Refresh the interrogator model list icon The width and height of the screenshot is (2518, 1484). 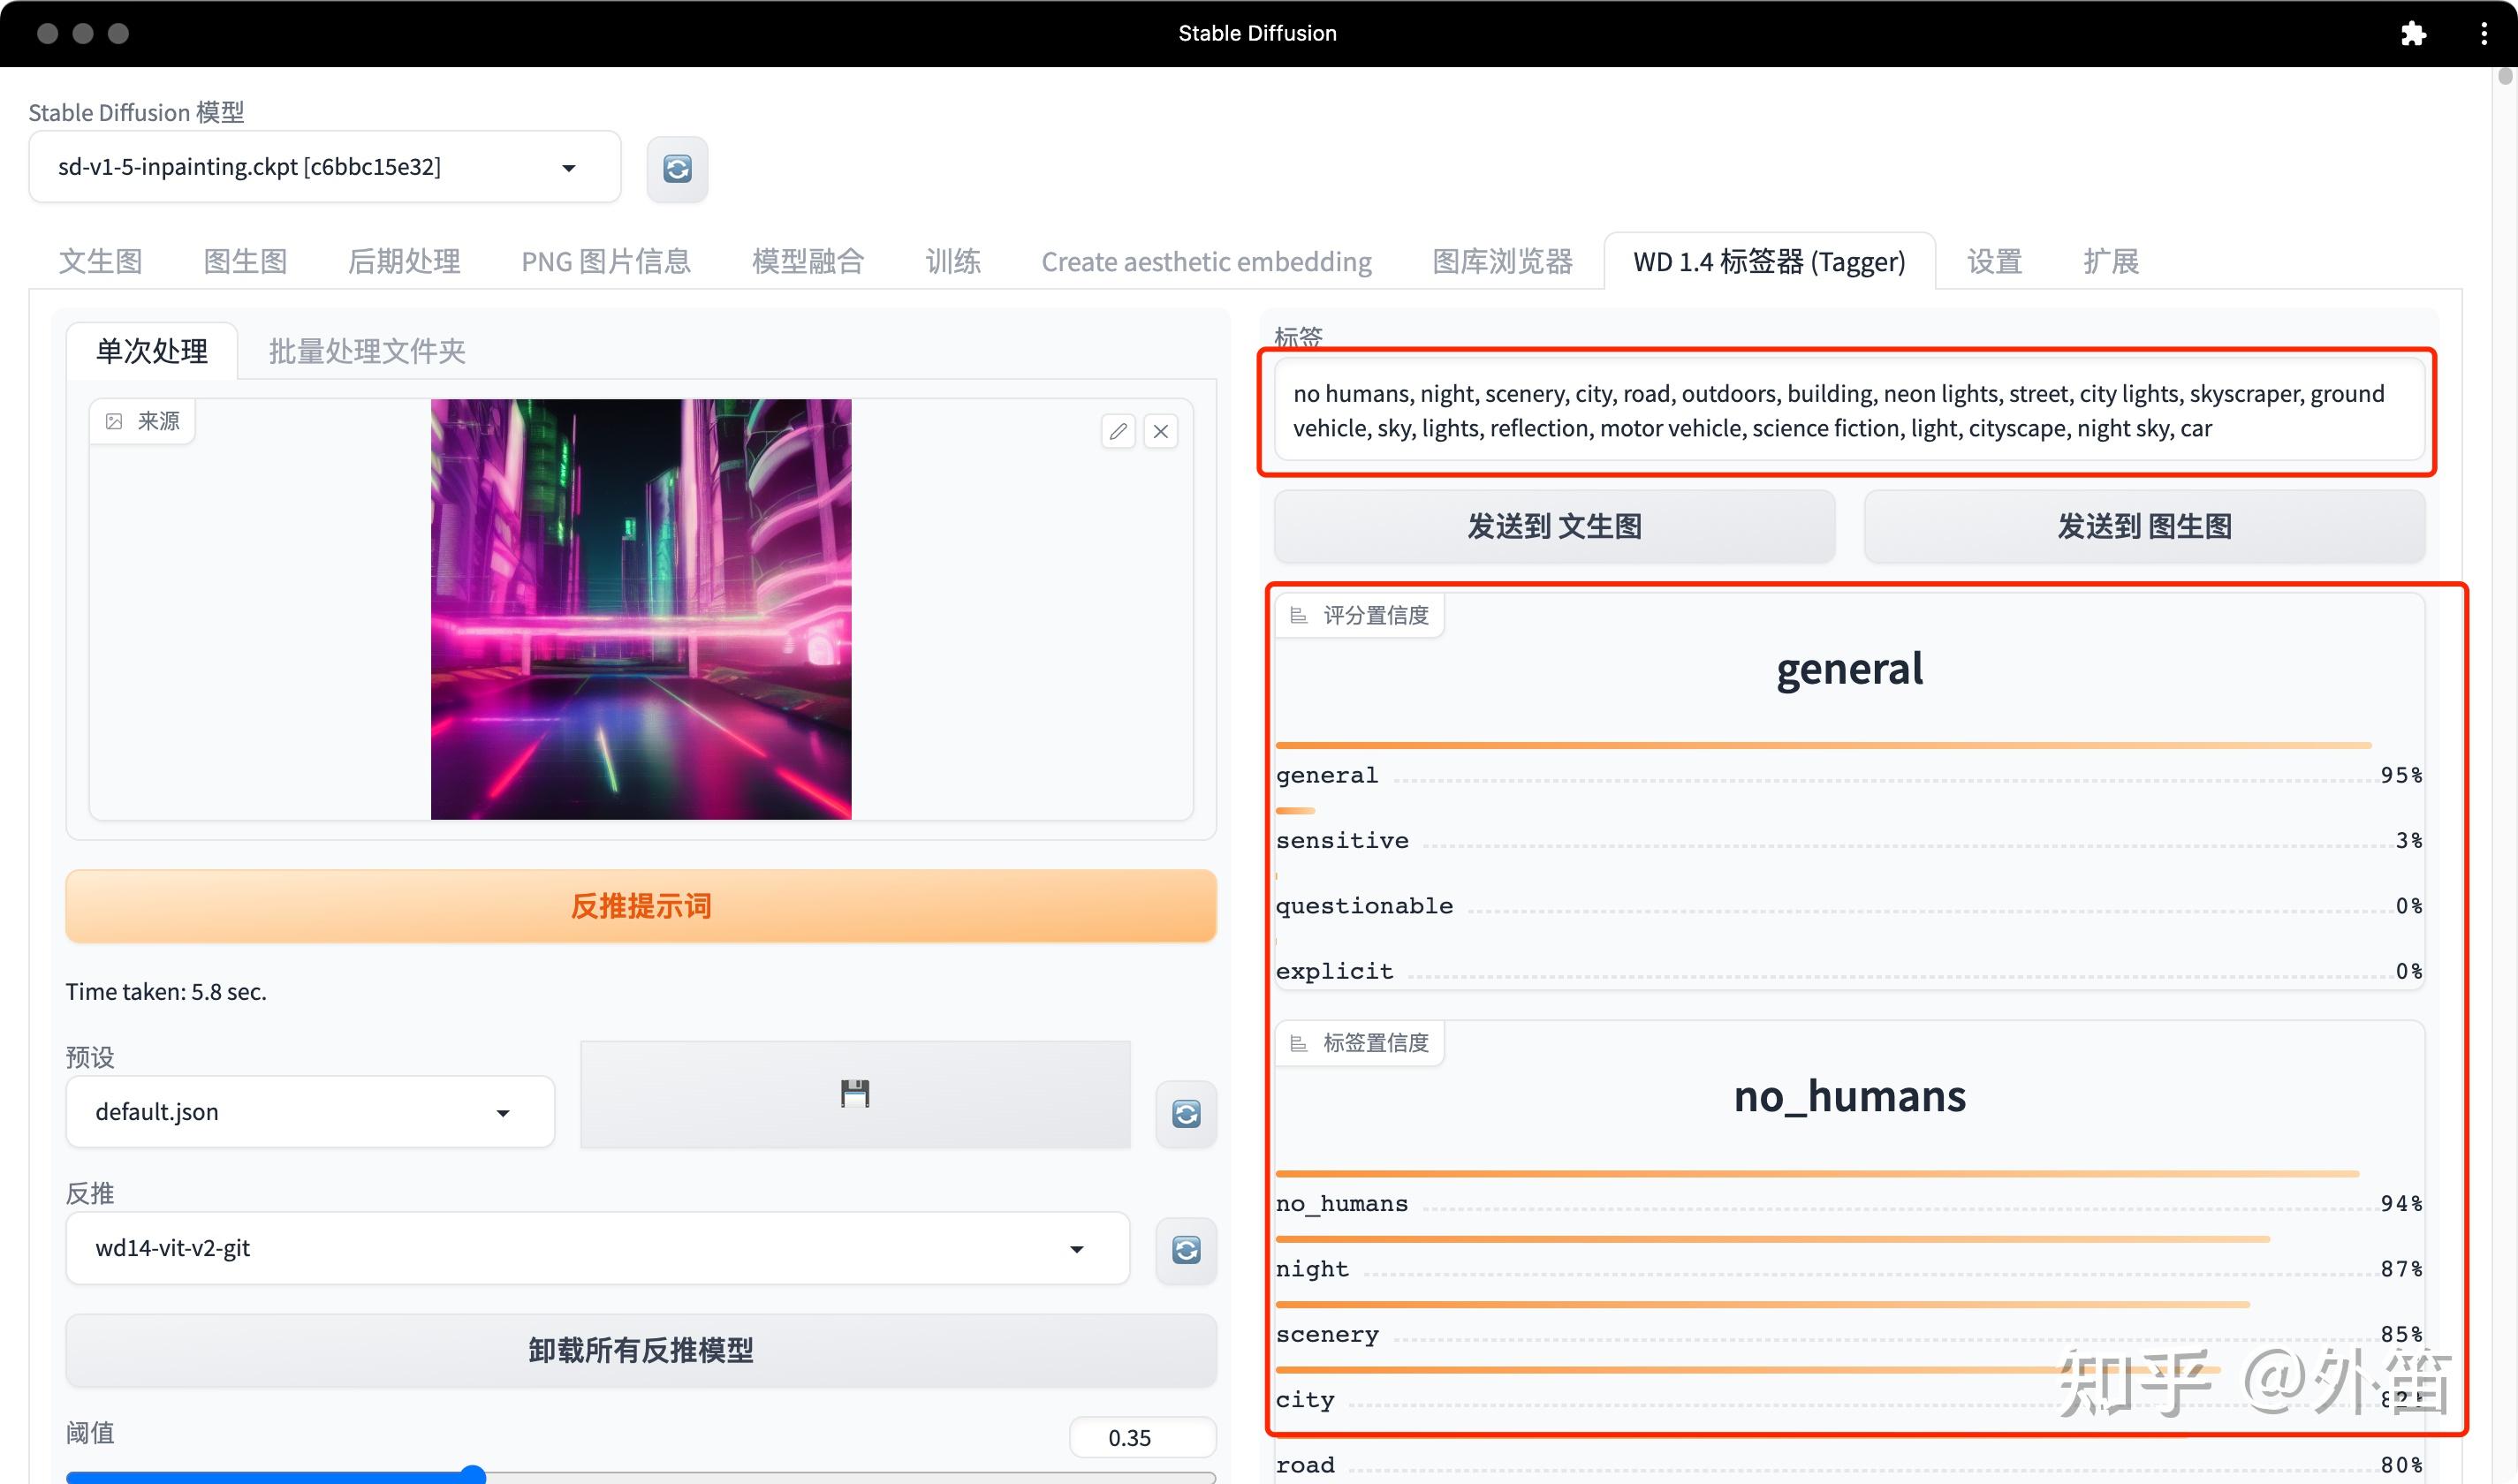click(x=1186, y=1249)
